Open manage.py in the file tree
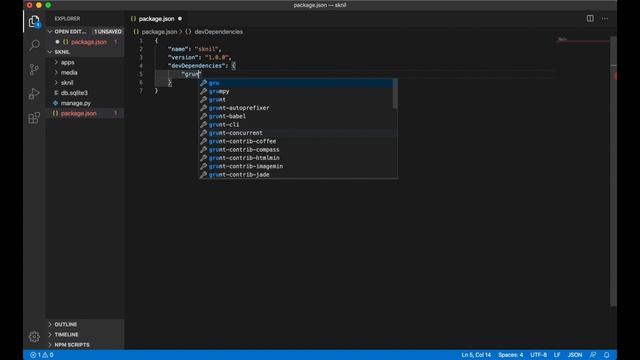 click(x=84, y=103)
